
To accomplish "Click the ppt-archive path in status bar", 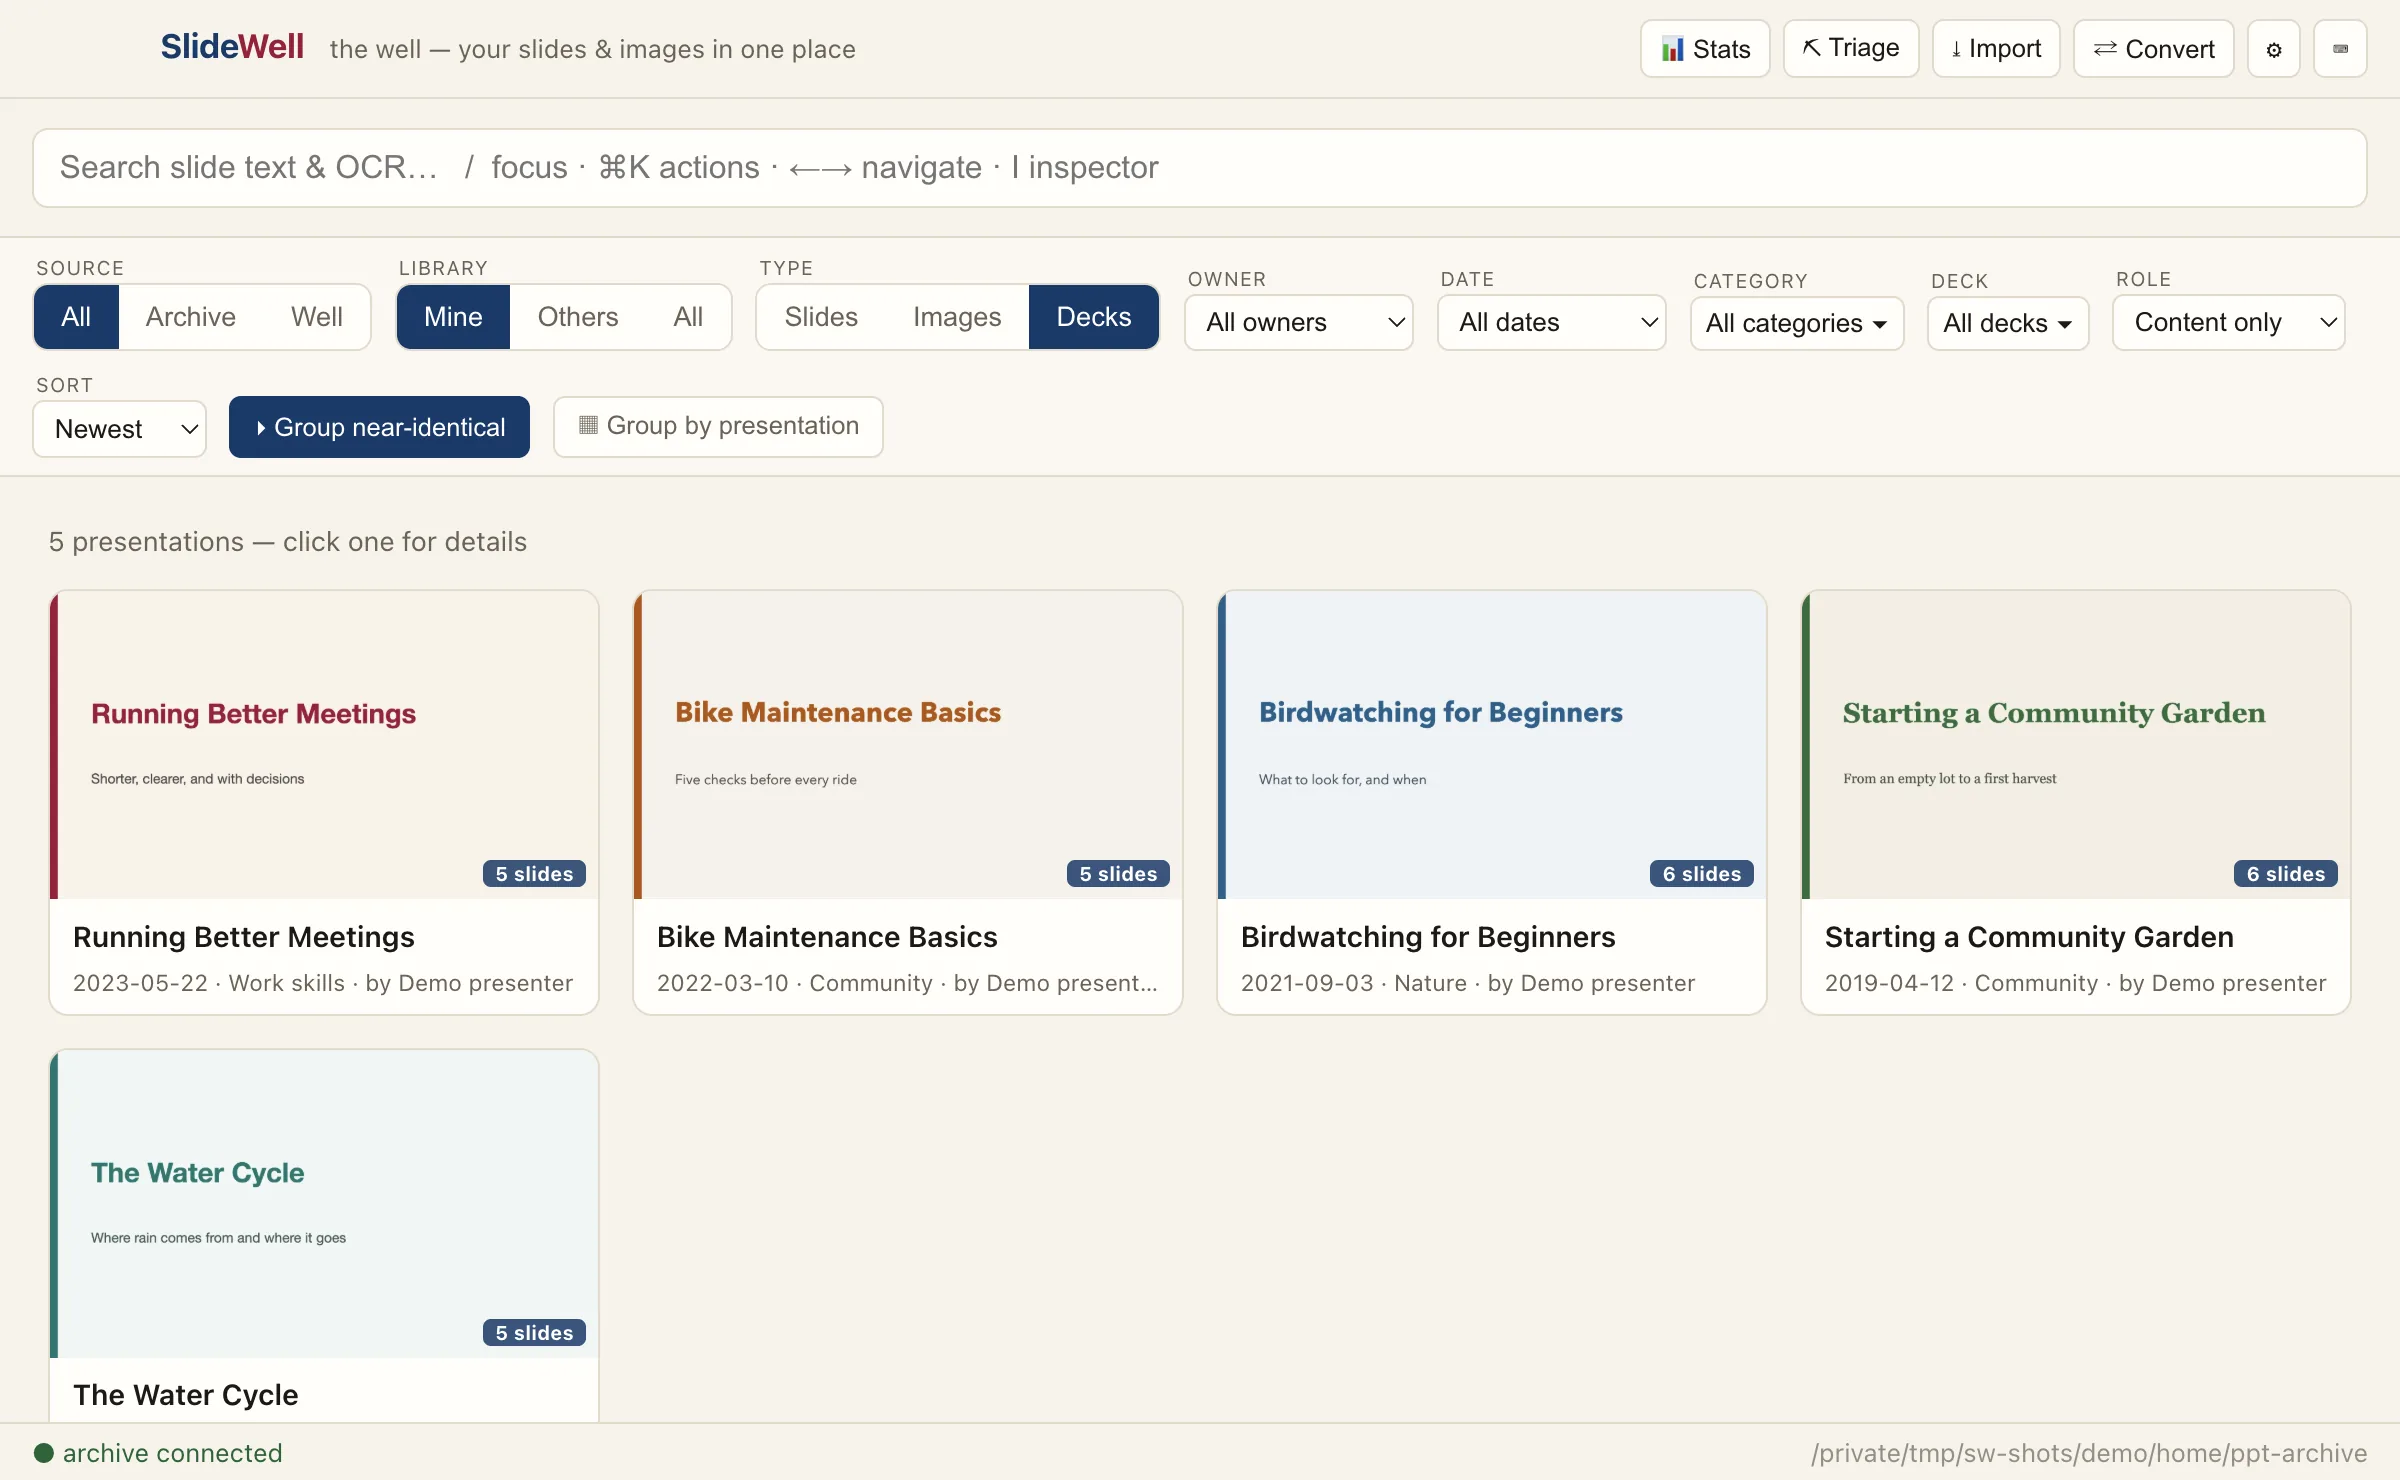I will (x=2089, y=1453).
